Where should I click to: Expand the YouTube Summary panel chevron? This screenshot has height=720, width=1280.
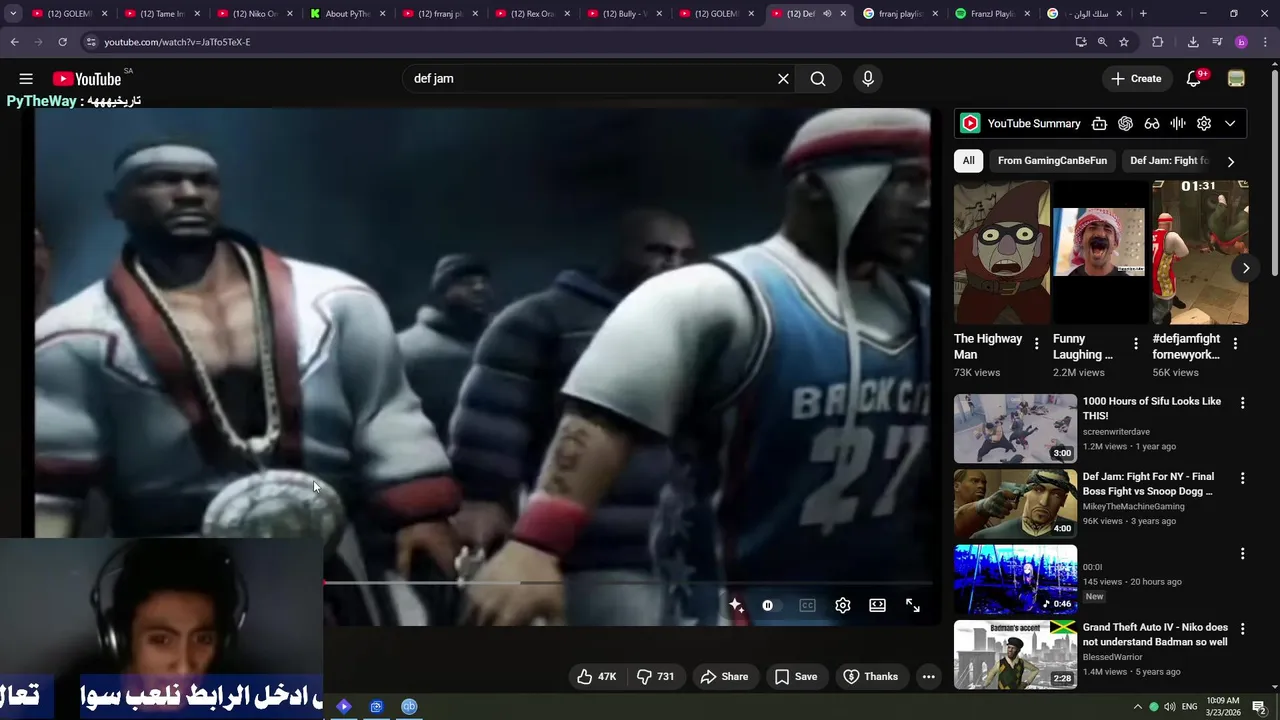(x=1230, y=123)
